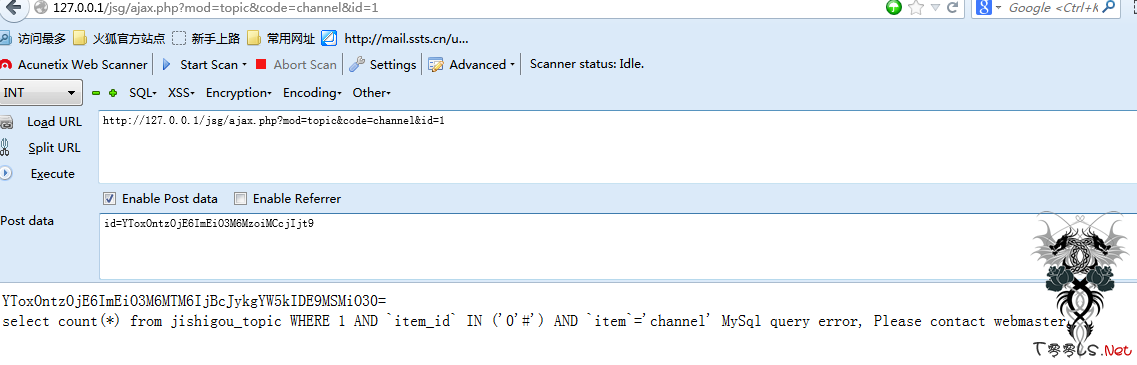
Task: Open the Other menu
Action: pyautogui.click(x=371, y=93)
